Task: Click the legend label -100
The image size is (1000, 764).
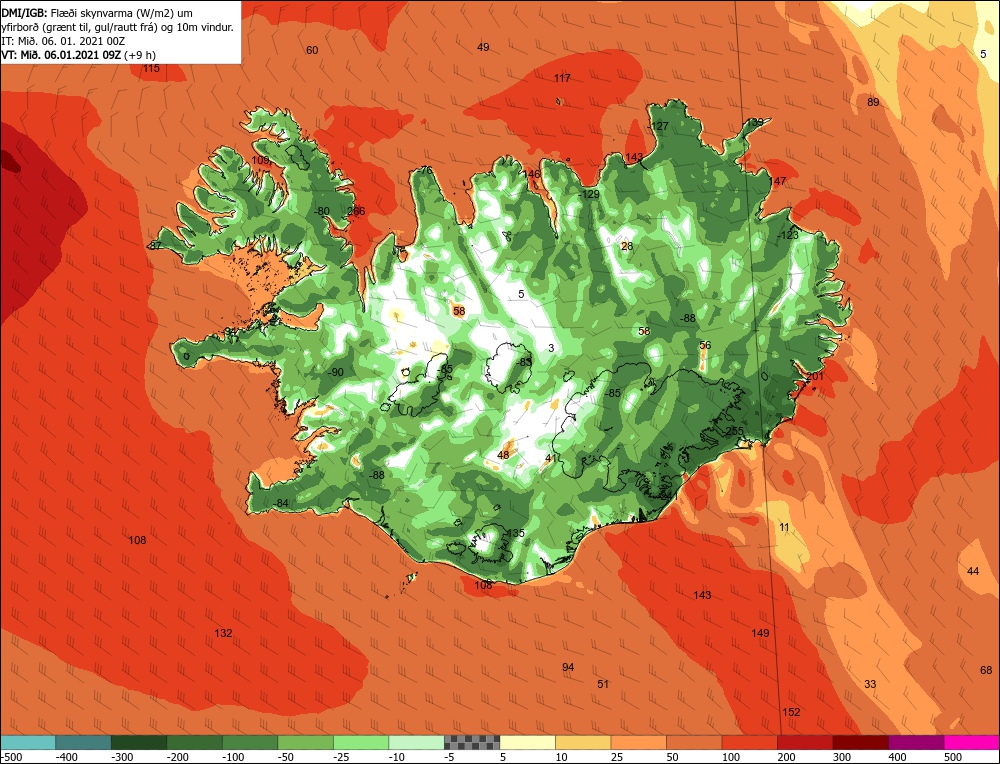Action: [233, 757]
